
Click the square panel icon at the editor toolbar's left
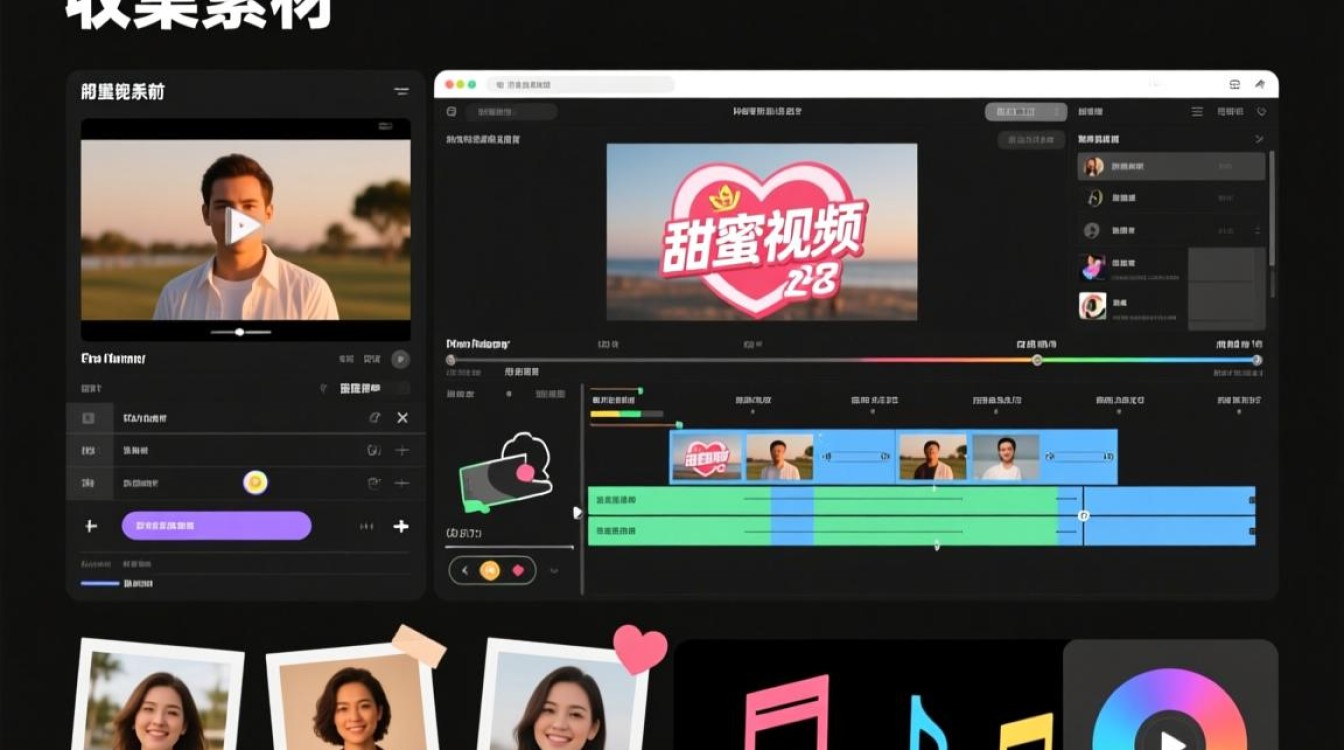pyautogui.click(x=451, y=112)
